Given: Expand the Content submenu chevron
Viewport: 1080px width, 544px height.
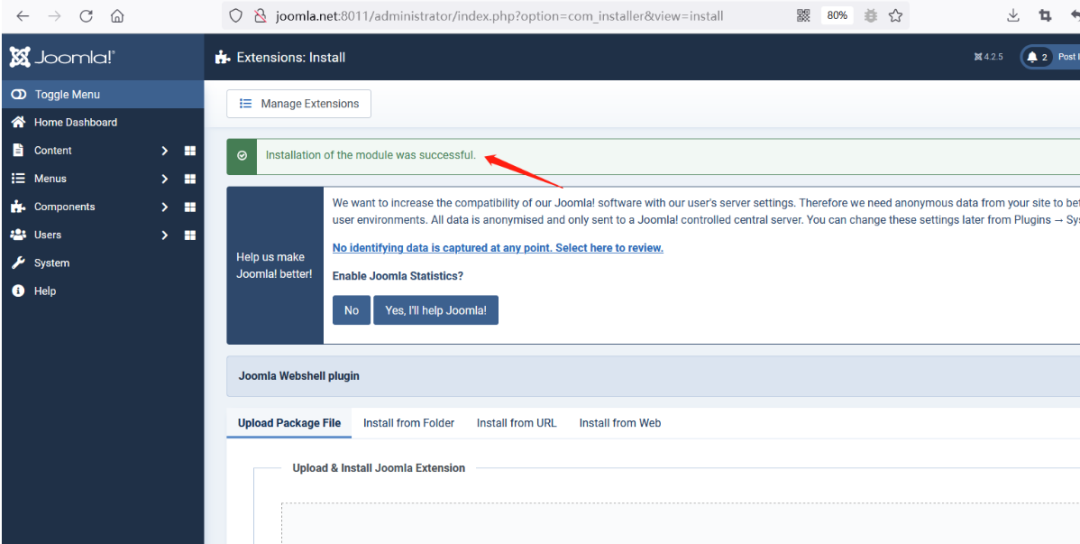Looking at the screenshot, I should tap(164, 151).
